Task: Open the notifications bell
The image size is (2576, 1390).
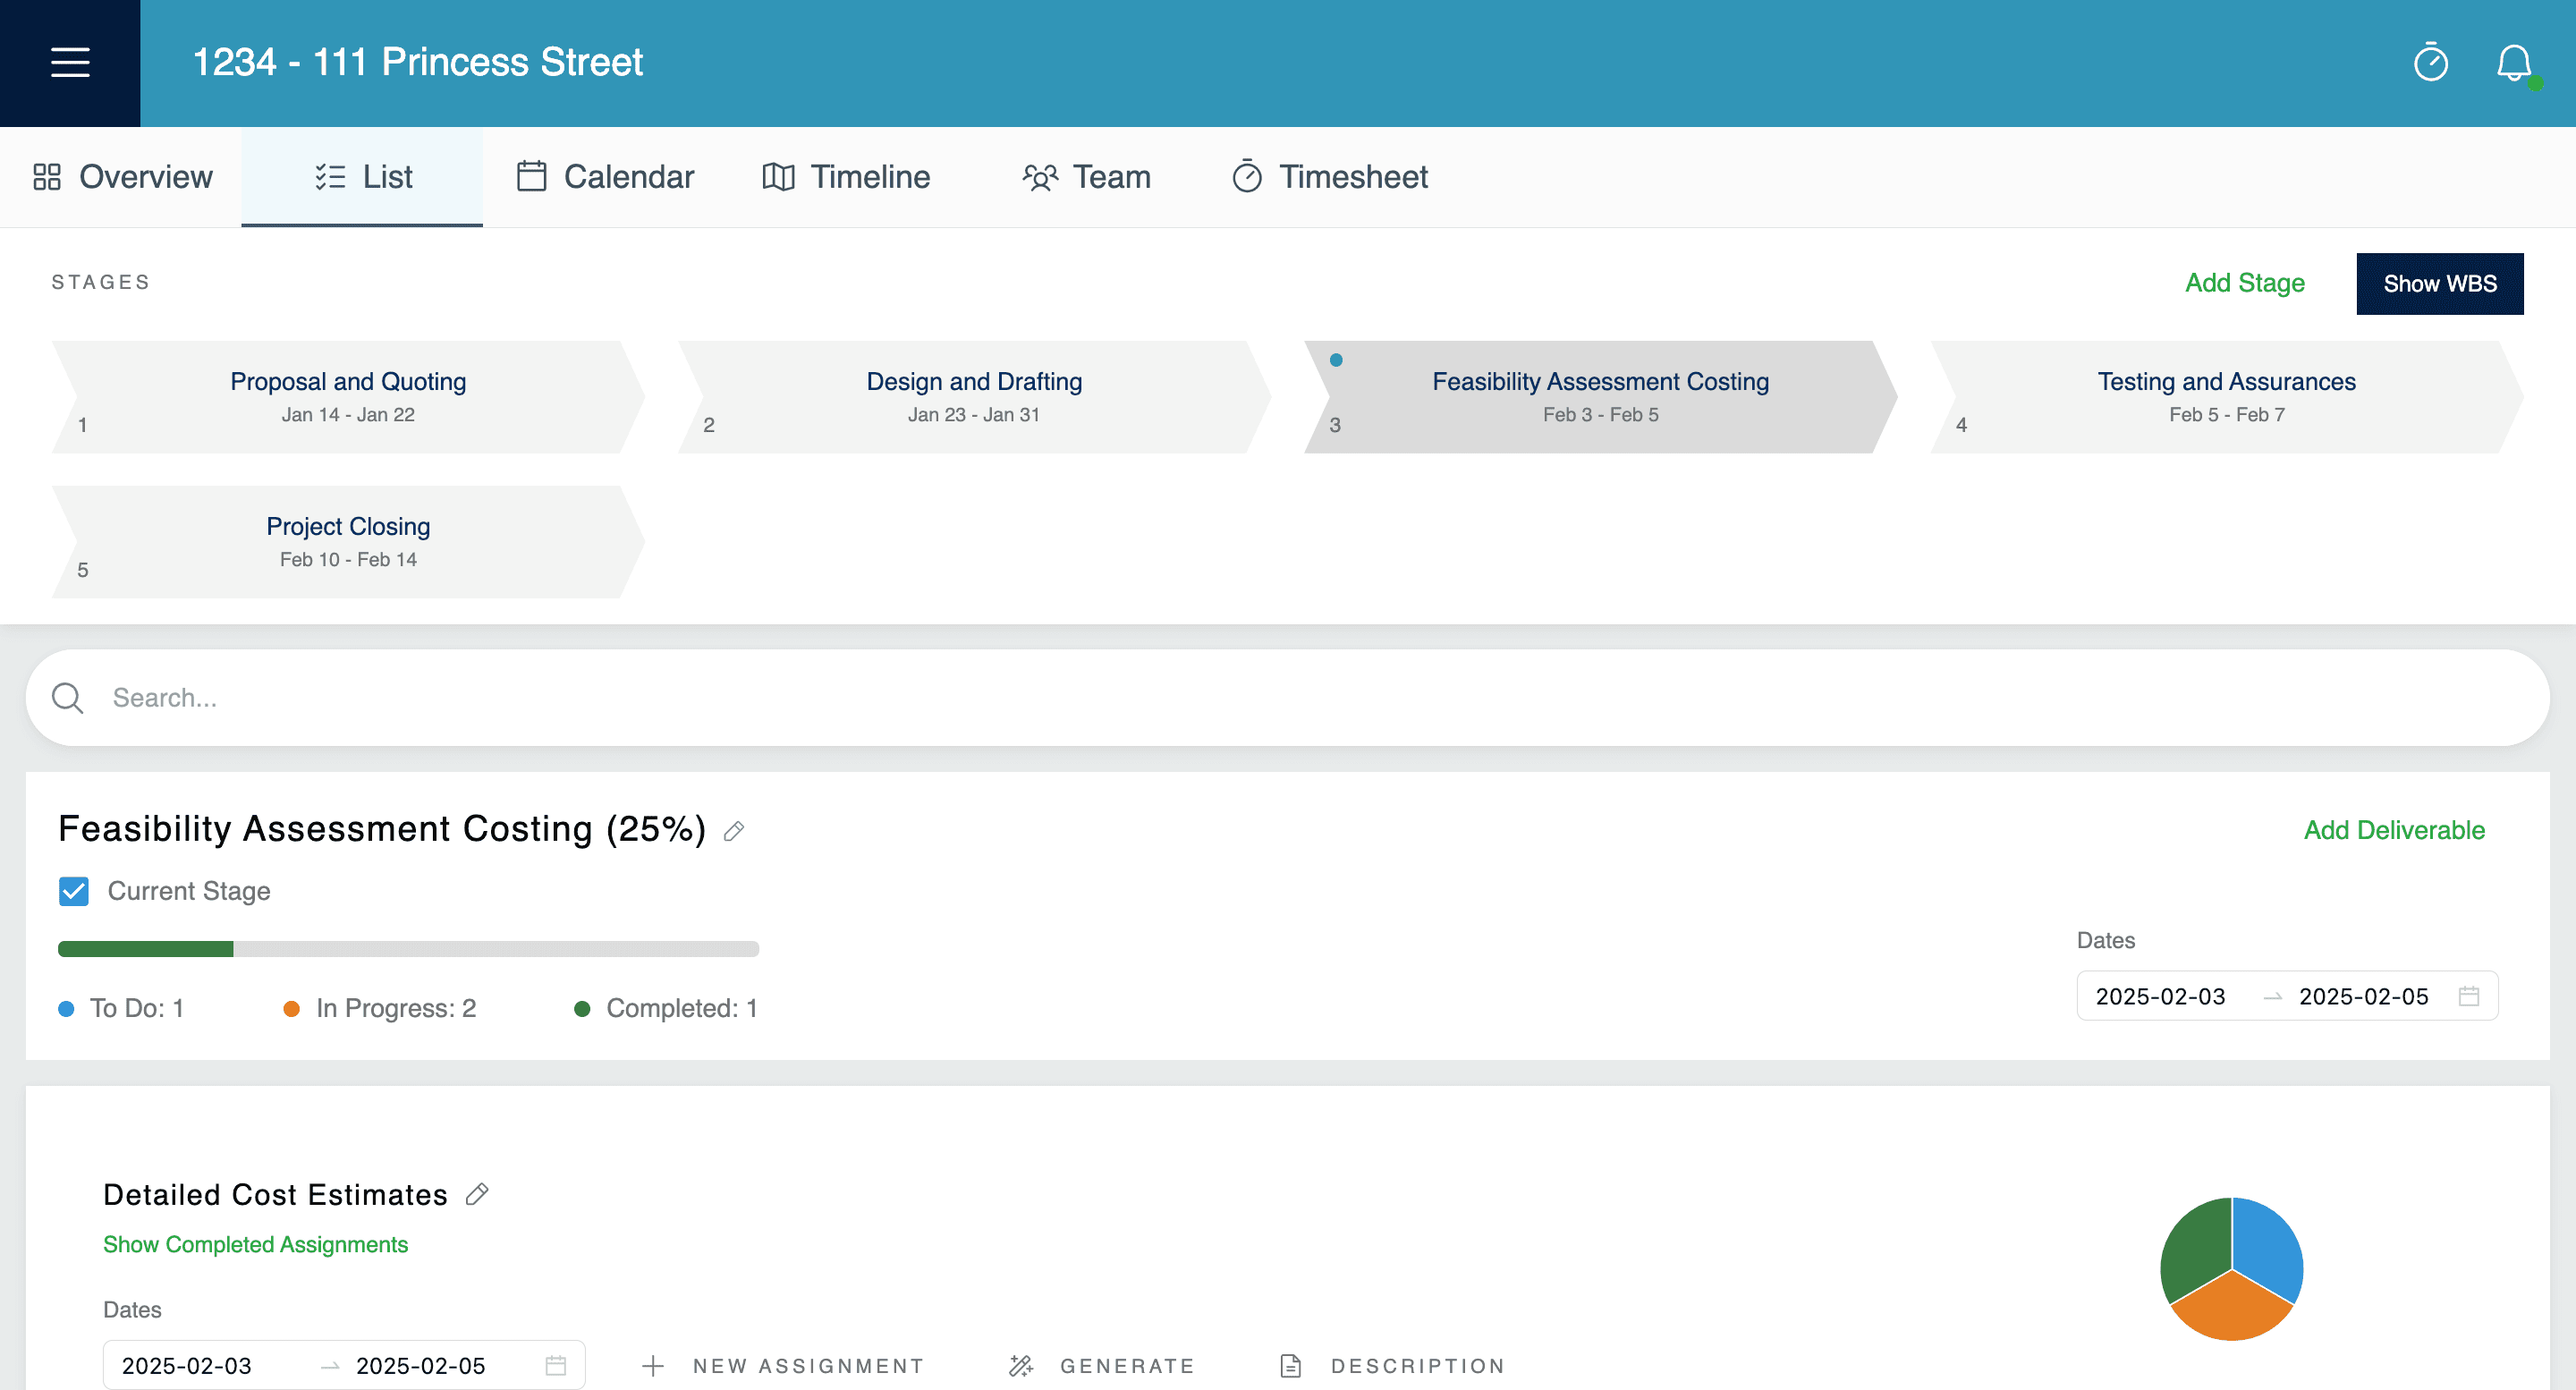Action: 2514,62
